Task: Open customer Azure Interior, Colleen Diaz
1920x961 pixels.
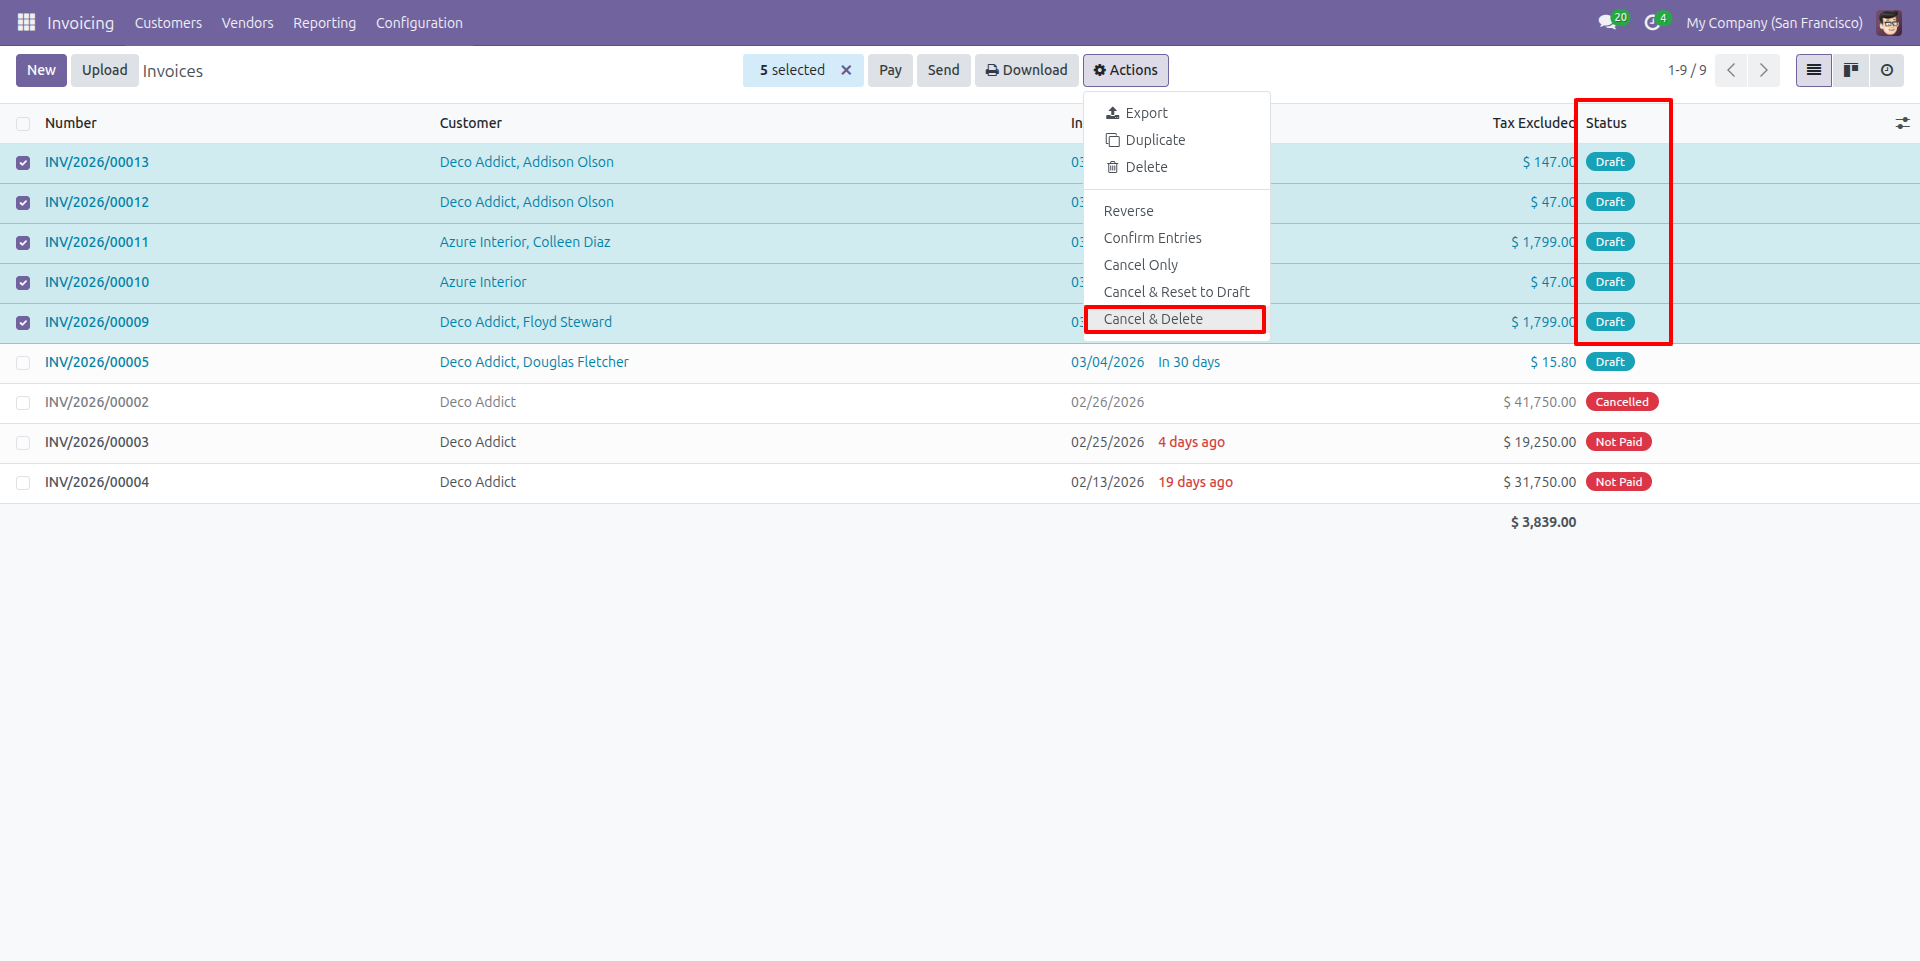Action: pyautogui.click(x=525, y=242)
